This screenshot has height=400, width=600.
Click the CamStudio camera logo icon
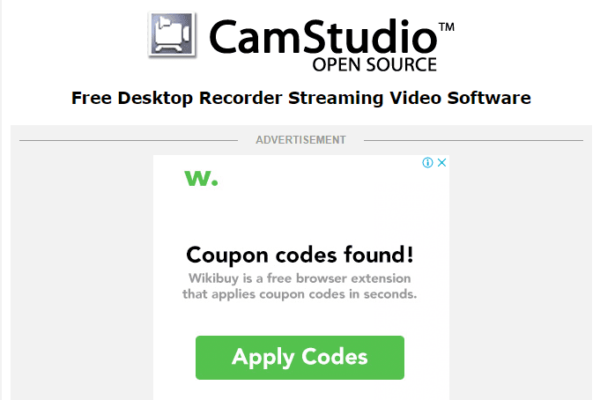173,35
